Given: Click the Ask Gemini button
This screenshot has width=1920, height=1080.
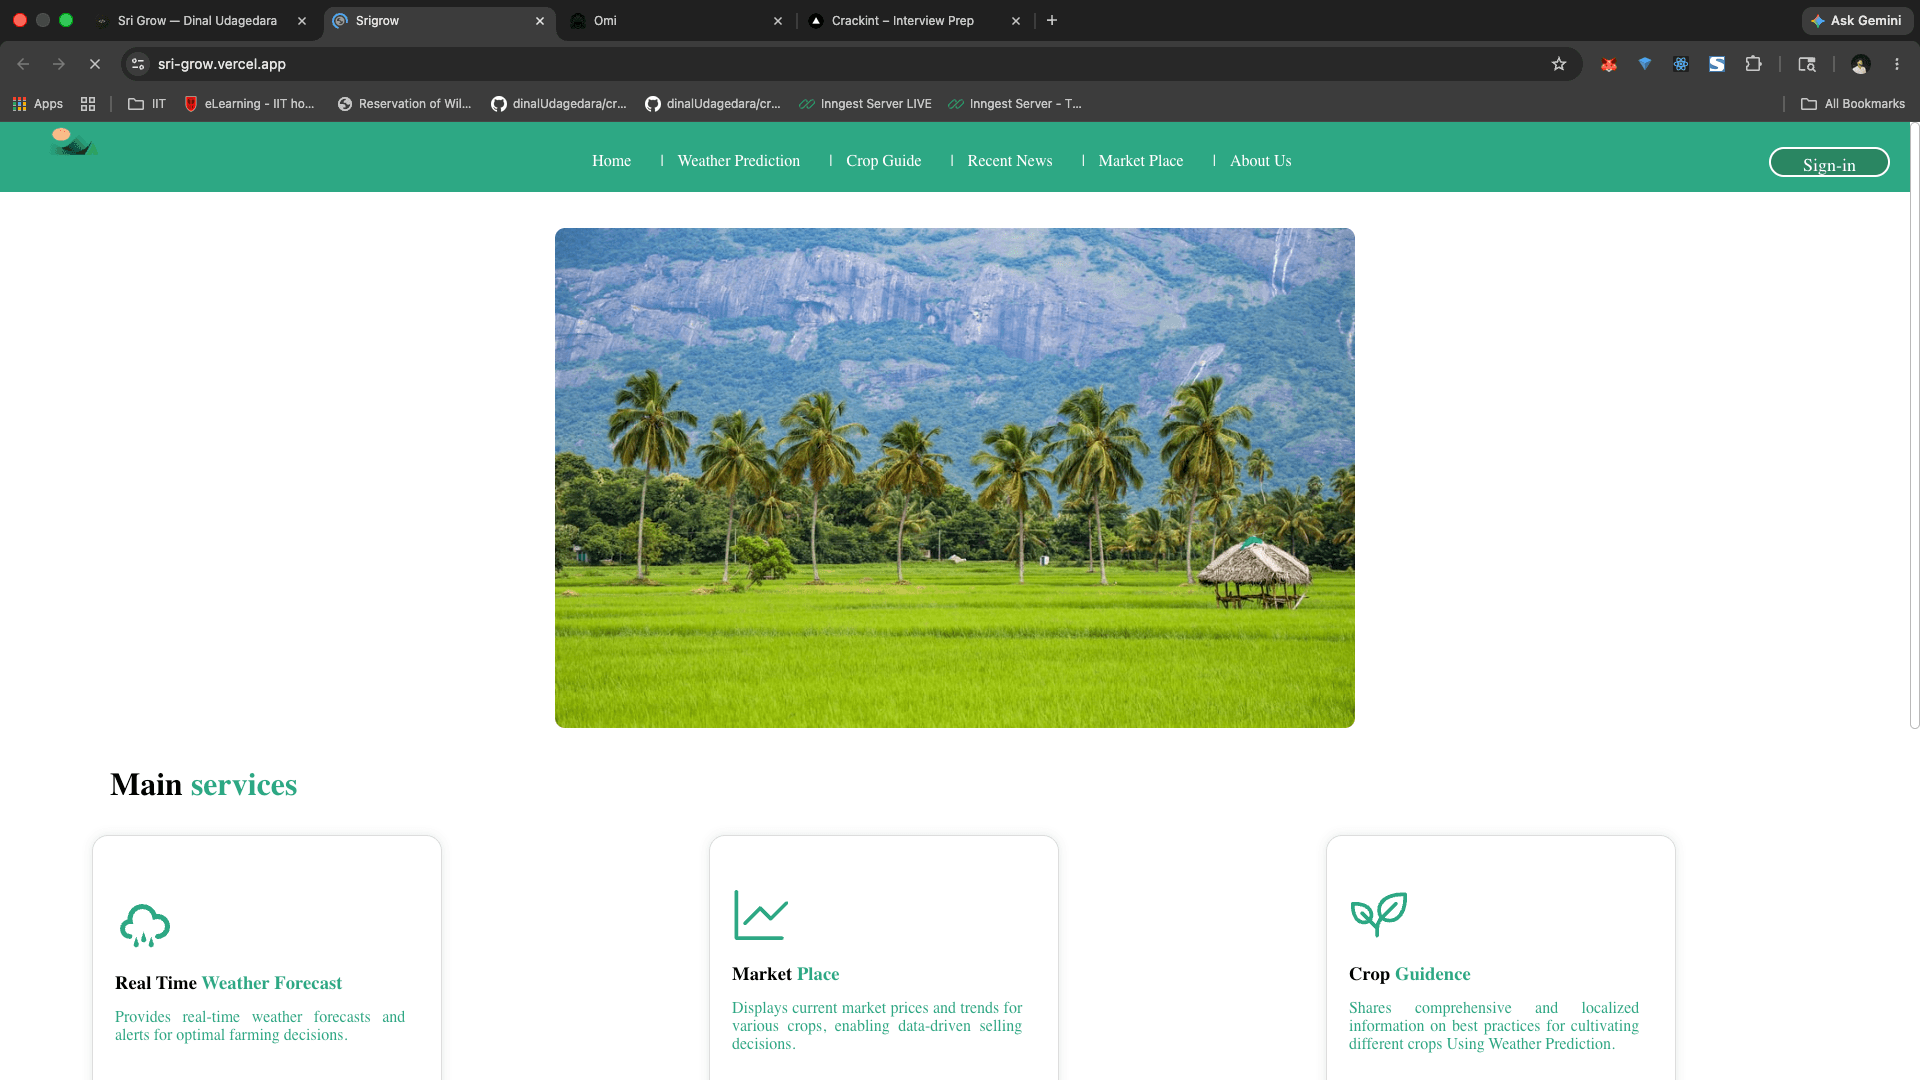Looking at the screenshot, I should 1857,21.
